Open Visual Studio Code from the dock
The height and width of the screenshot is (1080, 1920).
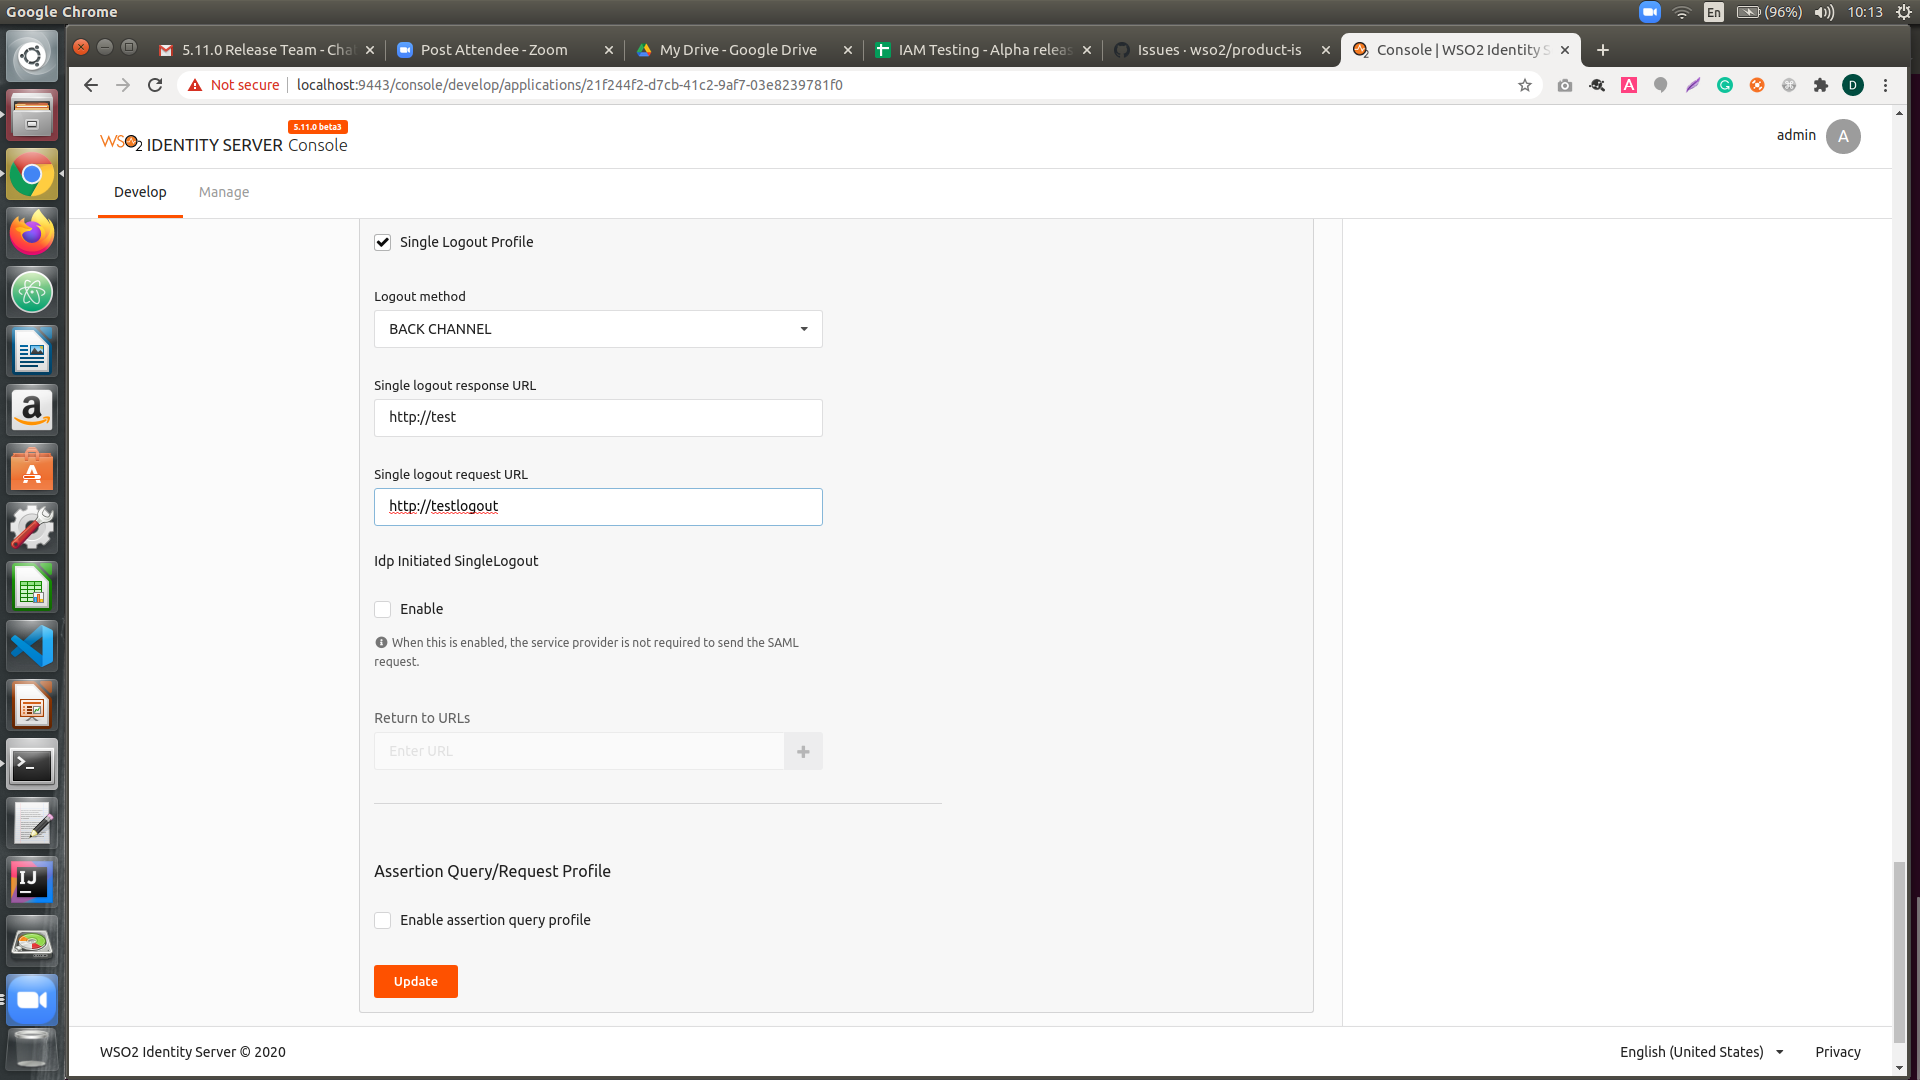32,647
